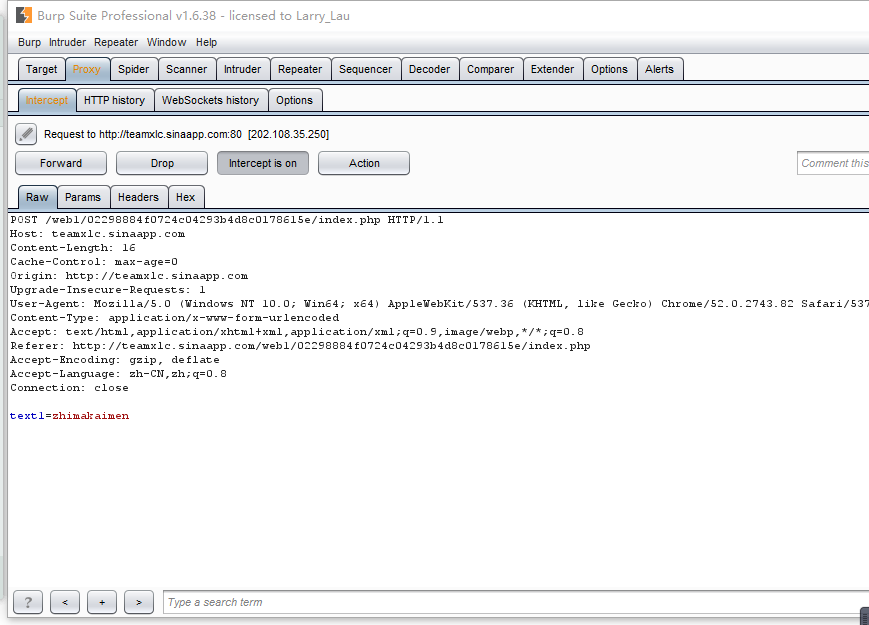Open the HTTP history sub-tab

114,100
